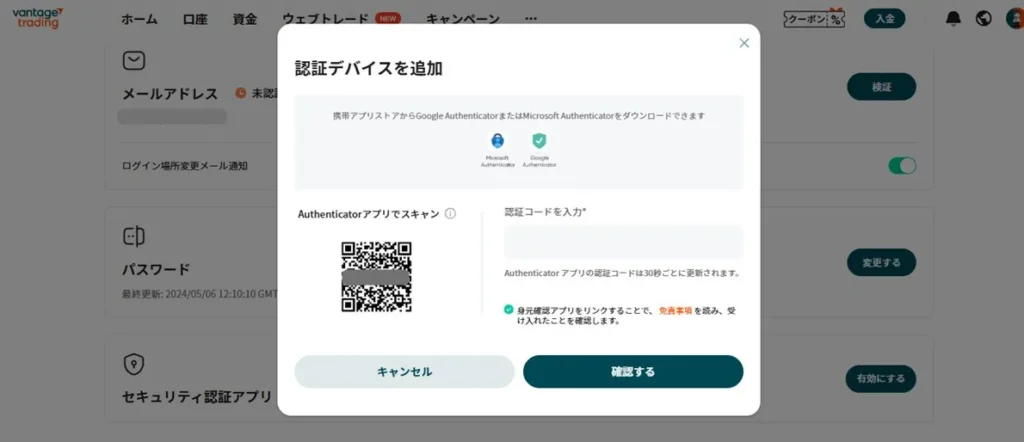The height and width of the screenshot is (442, 1024).
Task: Click the QR code image
Action: pyautogui.click(x=376, y=277)
